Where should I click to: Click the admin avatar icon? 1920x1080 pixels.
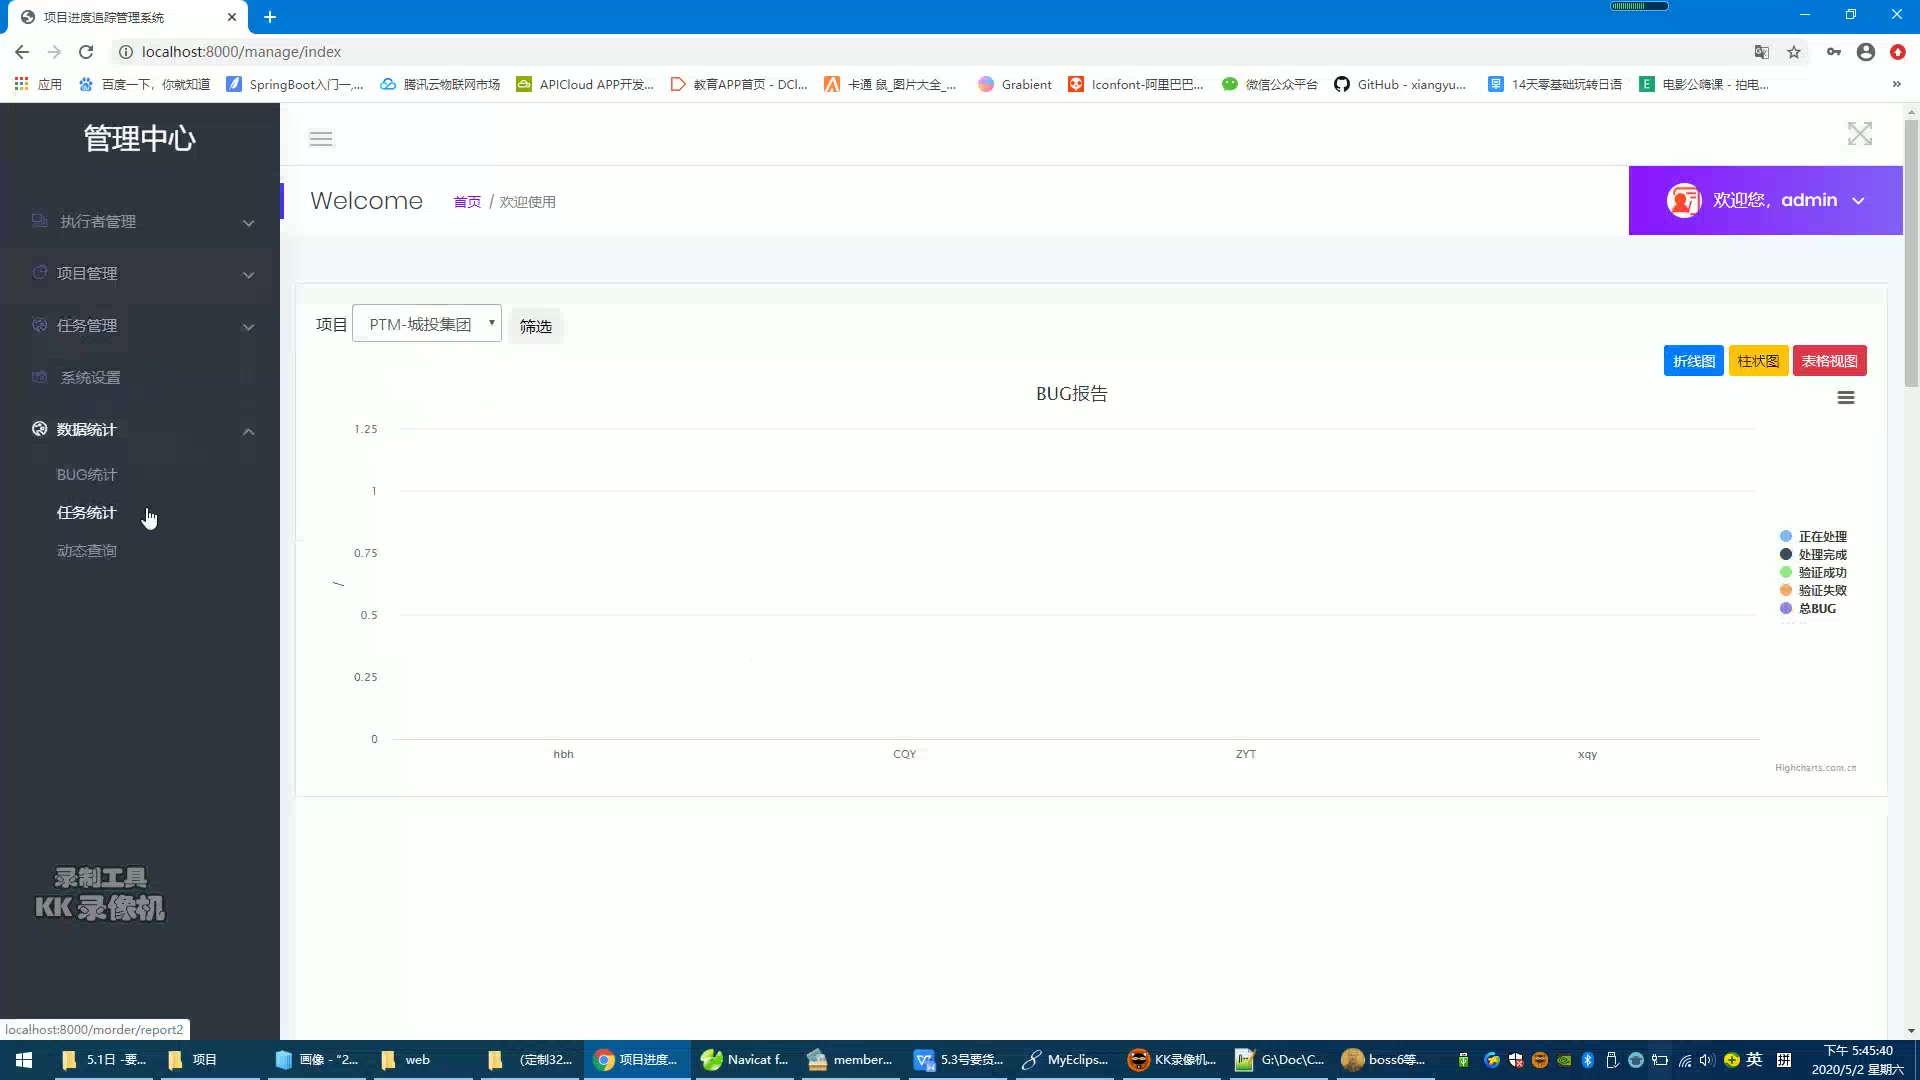(1684, 200)
